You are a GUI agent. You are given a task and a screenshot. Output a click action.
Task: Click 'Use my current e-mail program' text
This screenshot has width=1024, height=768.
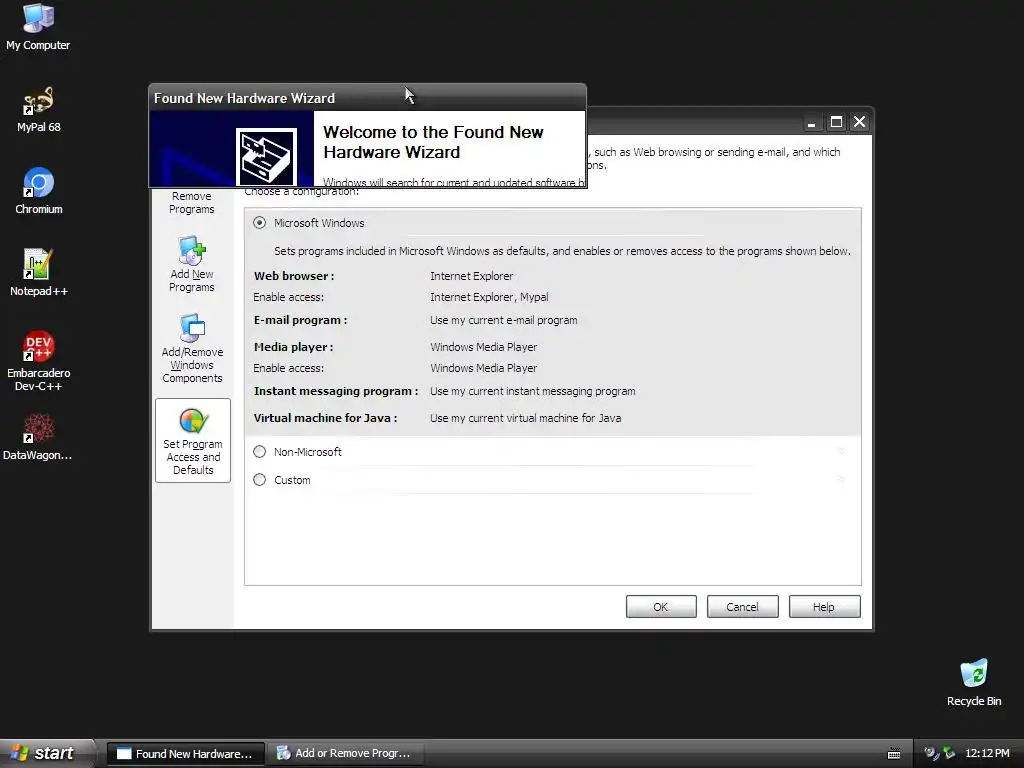tap(504, 320)
